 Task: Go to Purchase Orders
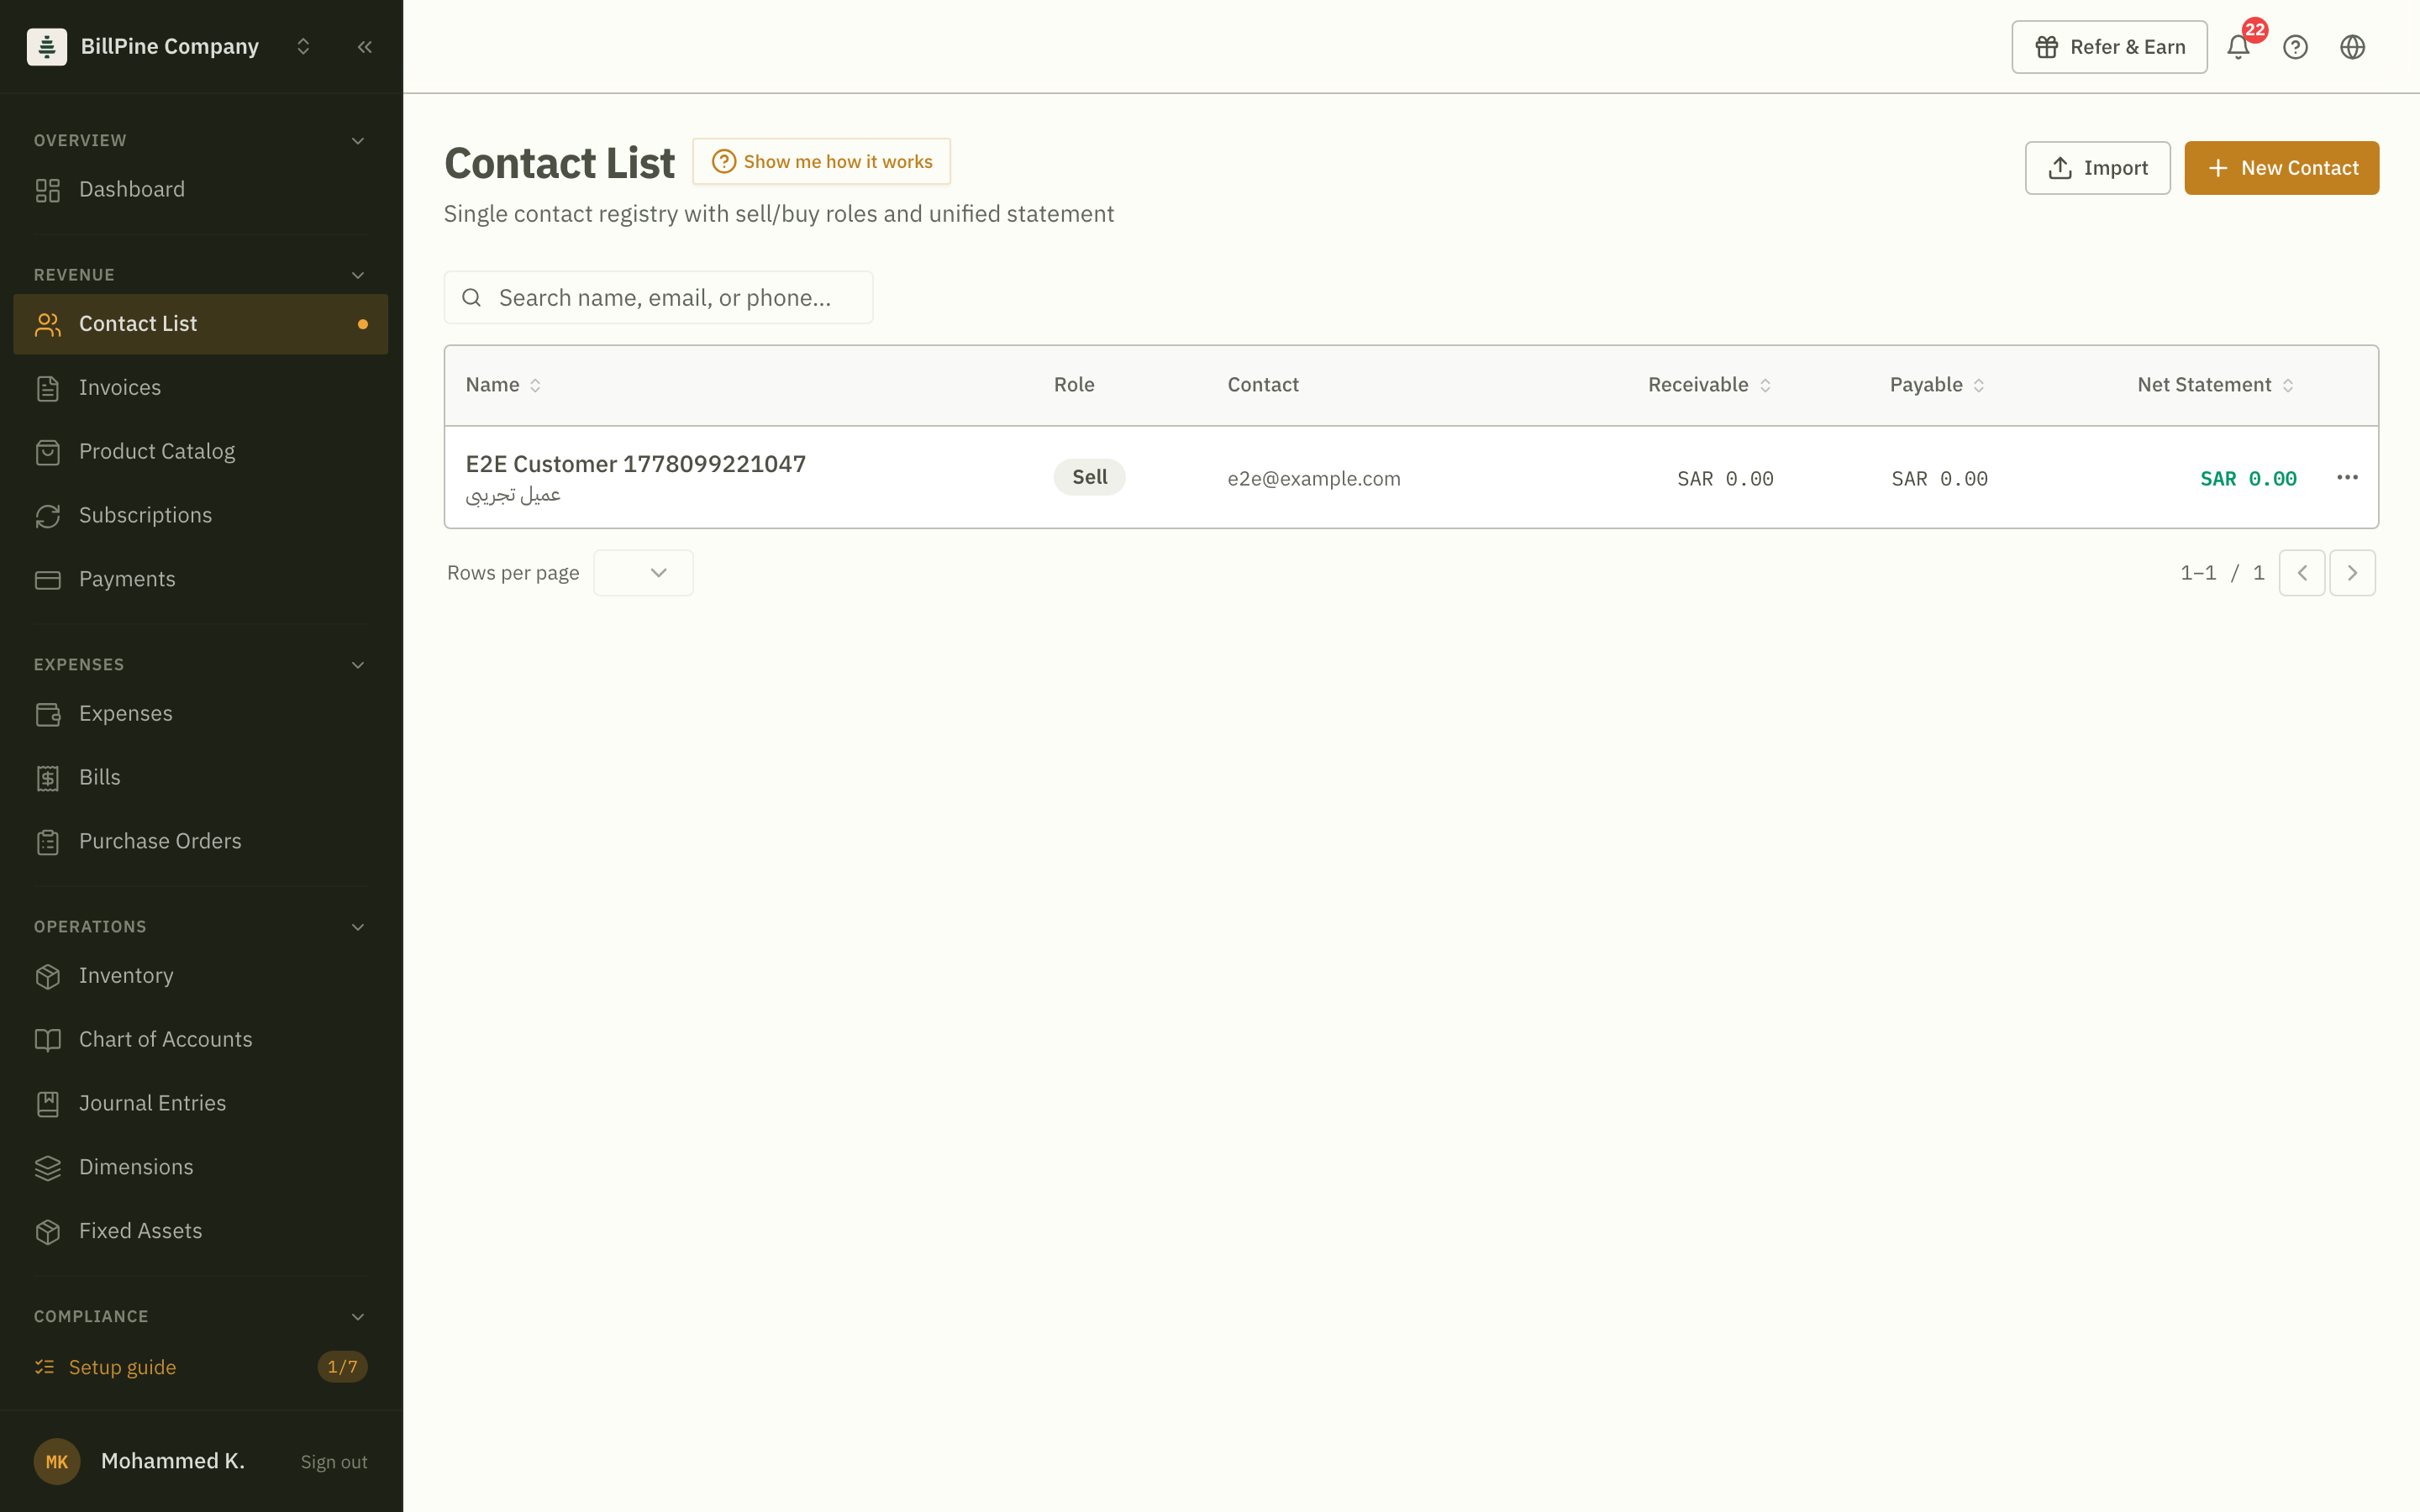pyautogui.click(x=201, y=842)
